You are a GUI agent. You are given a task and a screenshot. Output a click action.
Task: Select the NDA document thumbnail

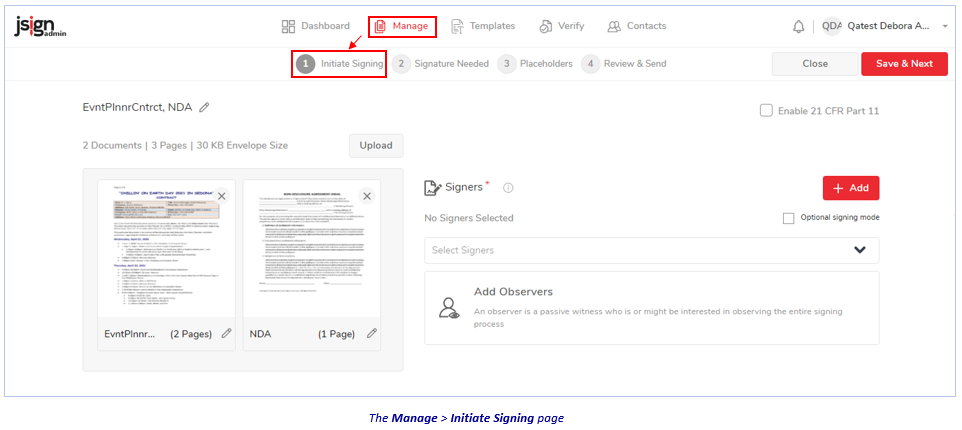311,250
